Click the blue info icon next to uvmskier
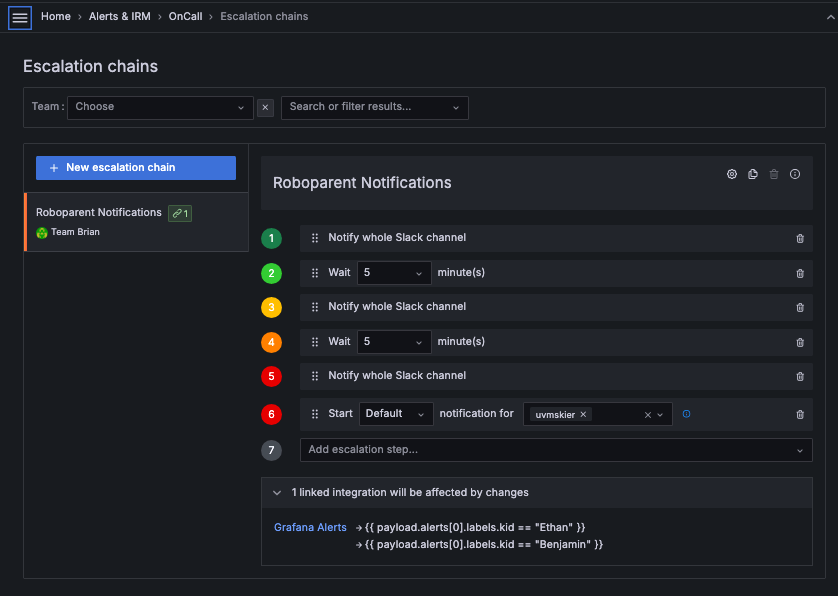This screenshot has width=838, height=596. click(686, 414)
